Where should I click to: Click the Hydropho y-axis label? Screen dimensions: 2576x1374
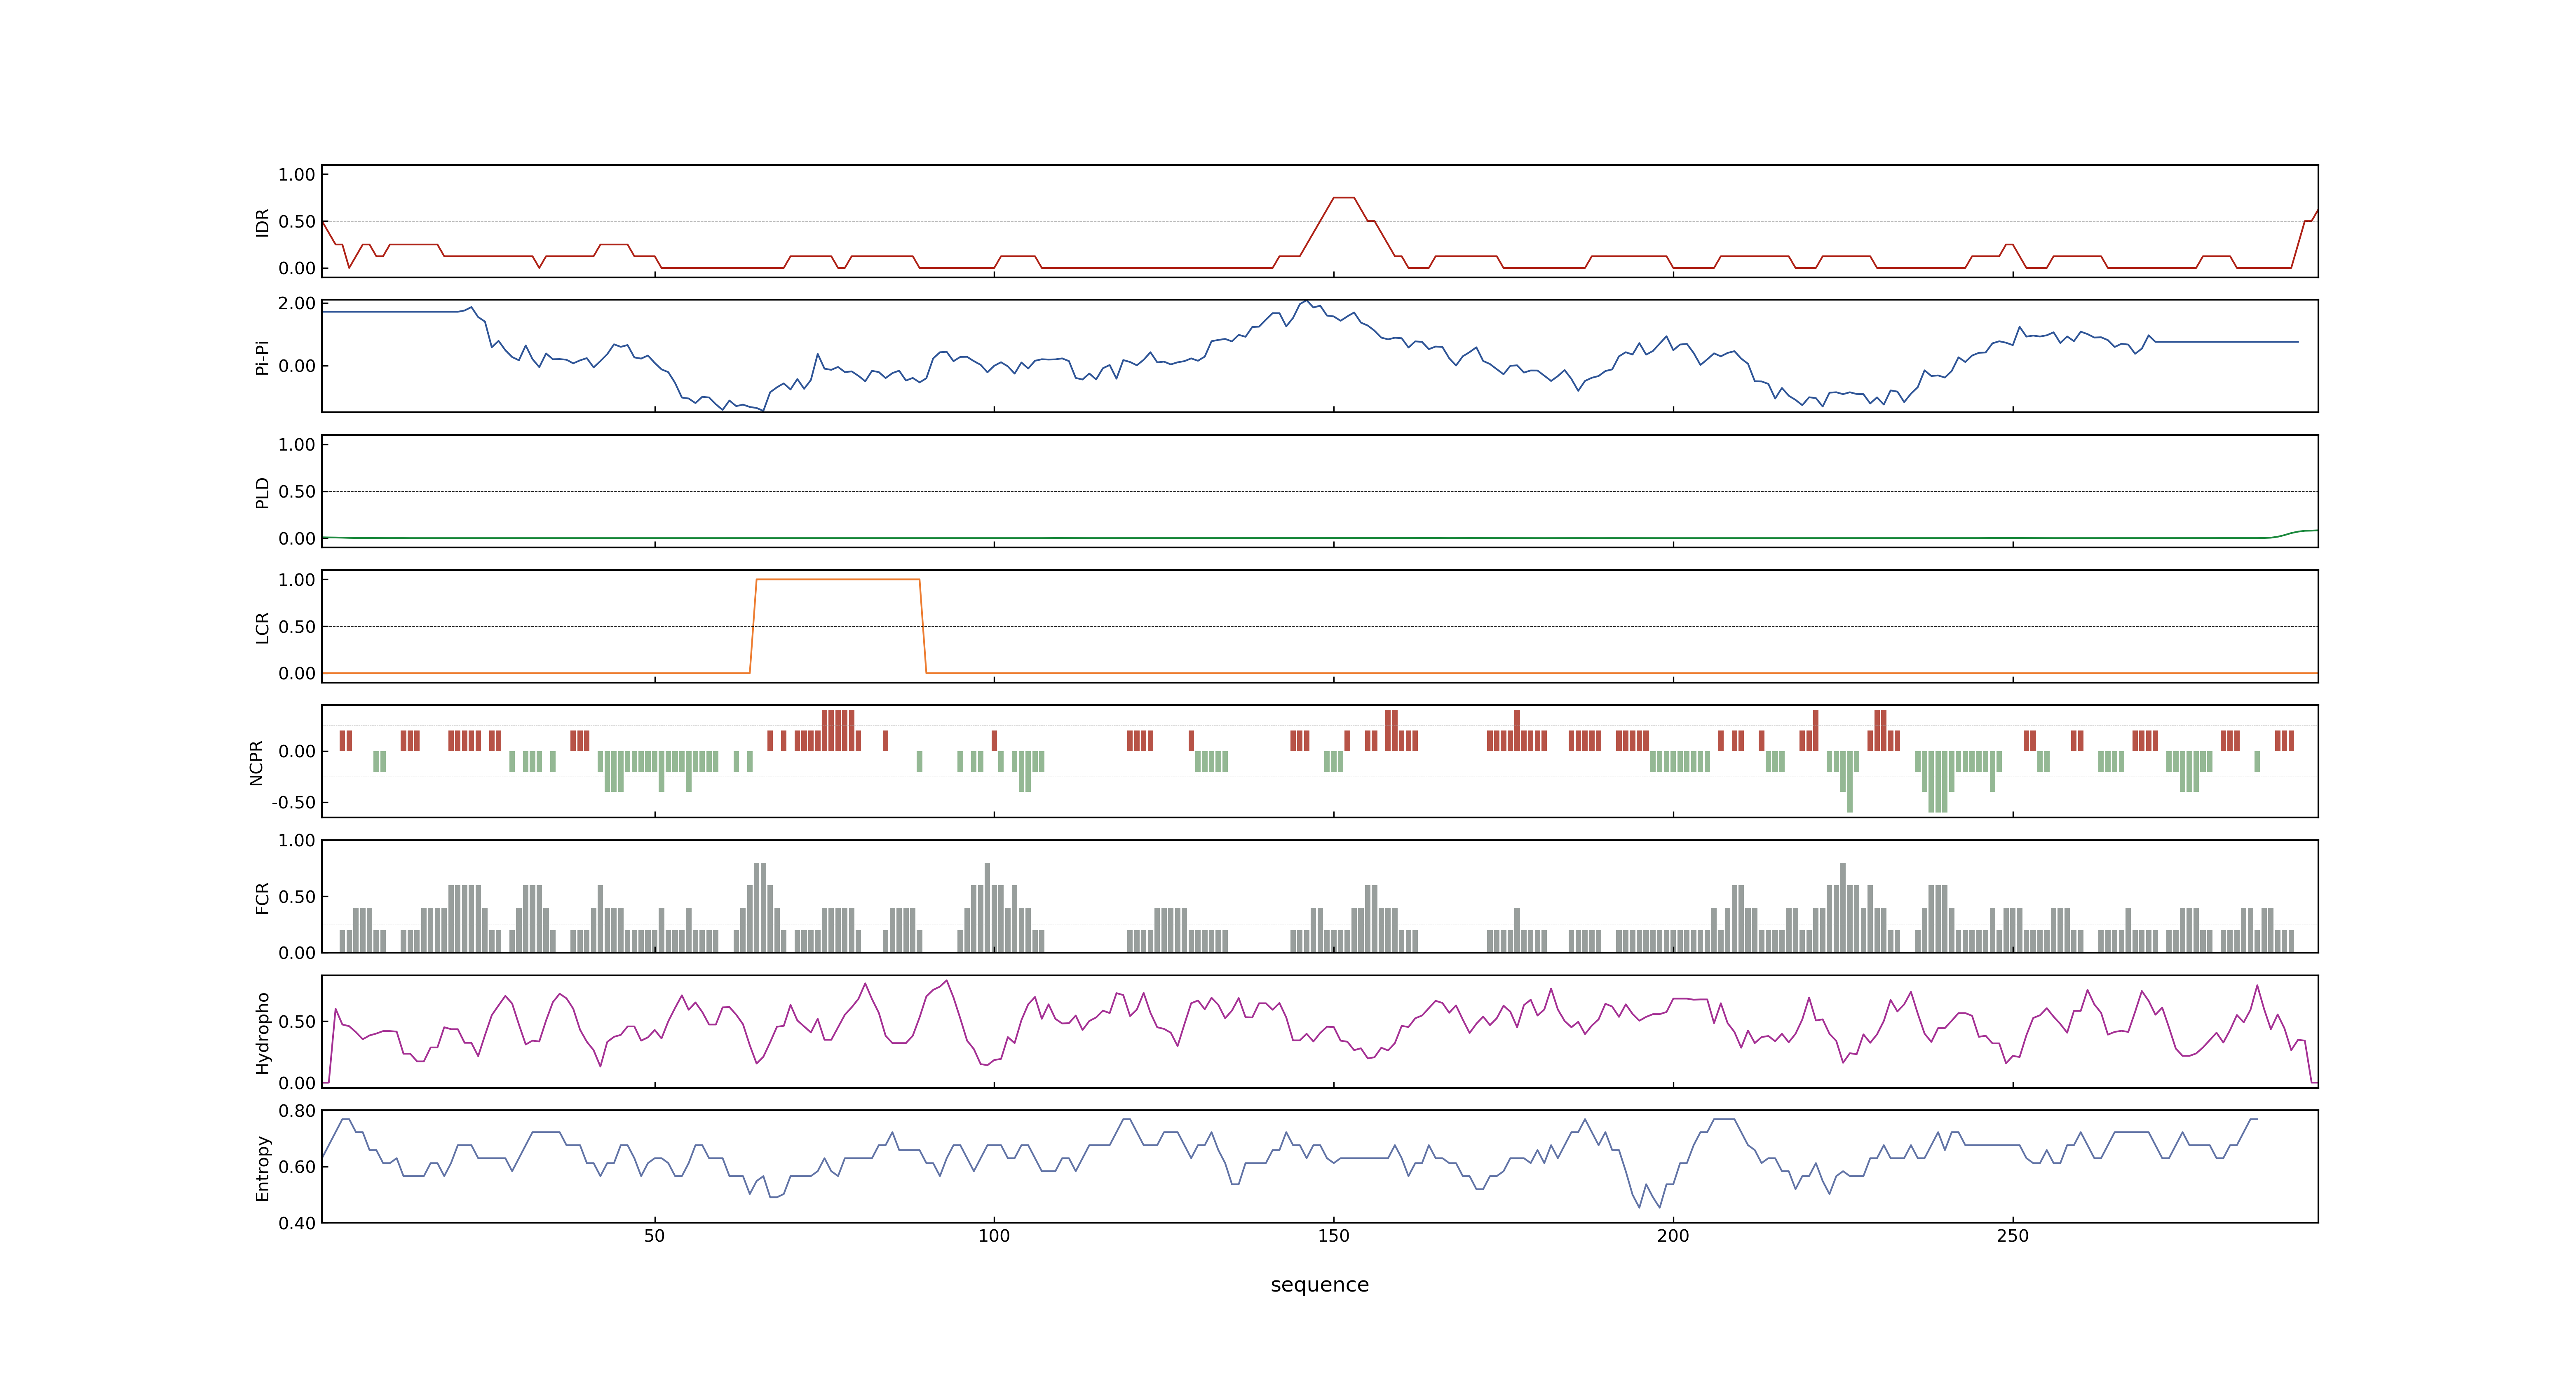coord(262,1033)
